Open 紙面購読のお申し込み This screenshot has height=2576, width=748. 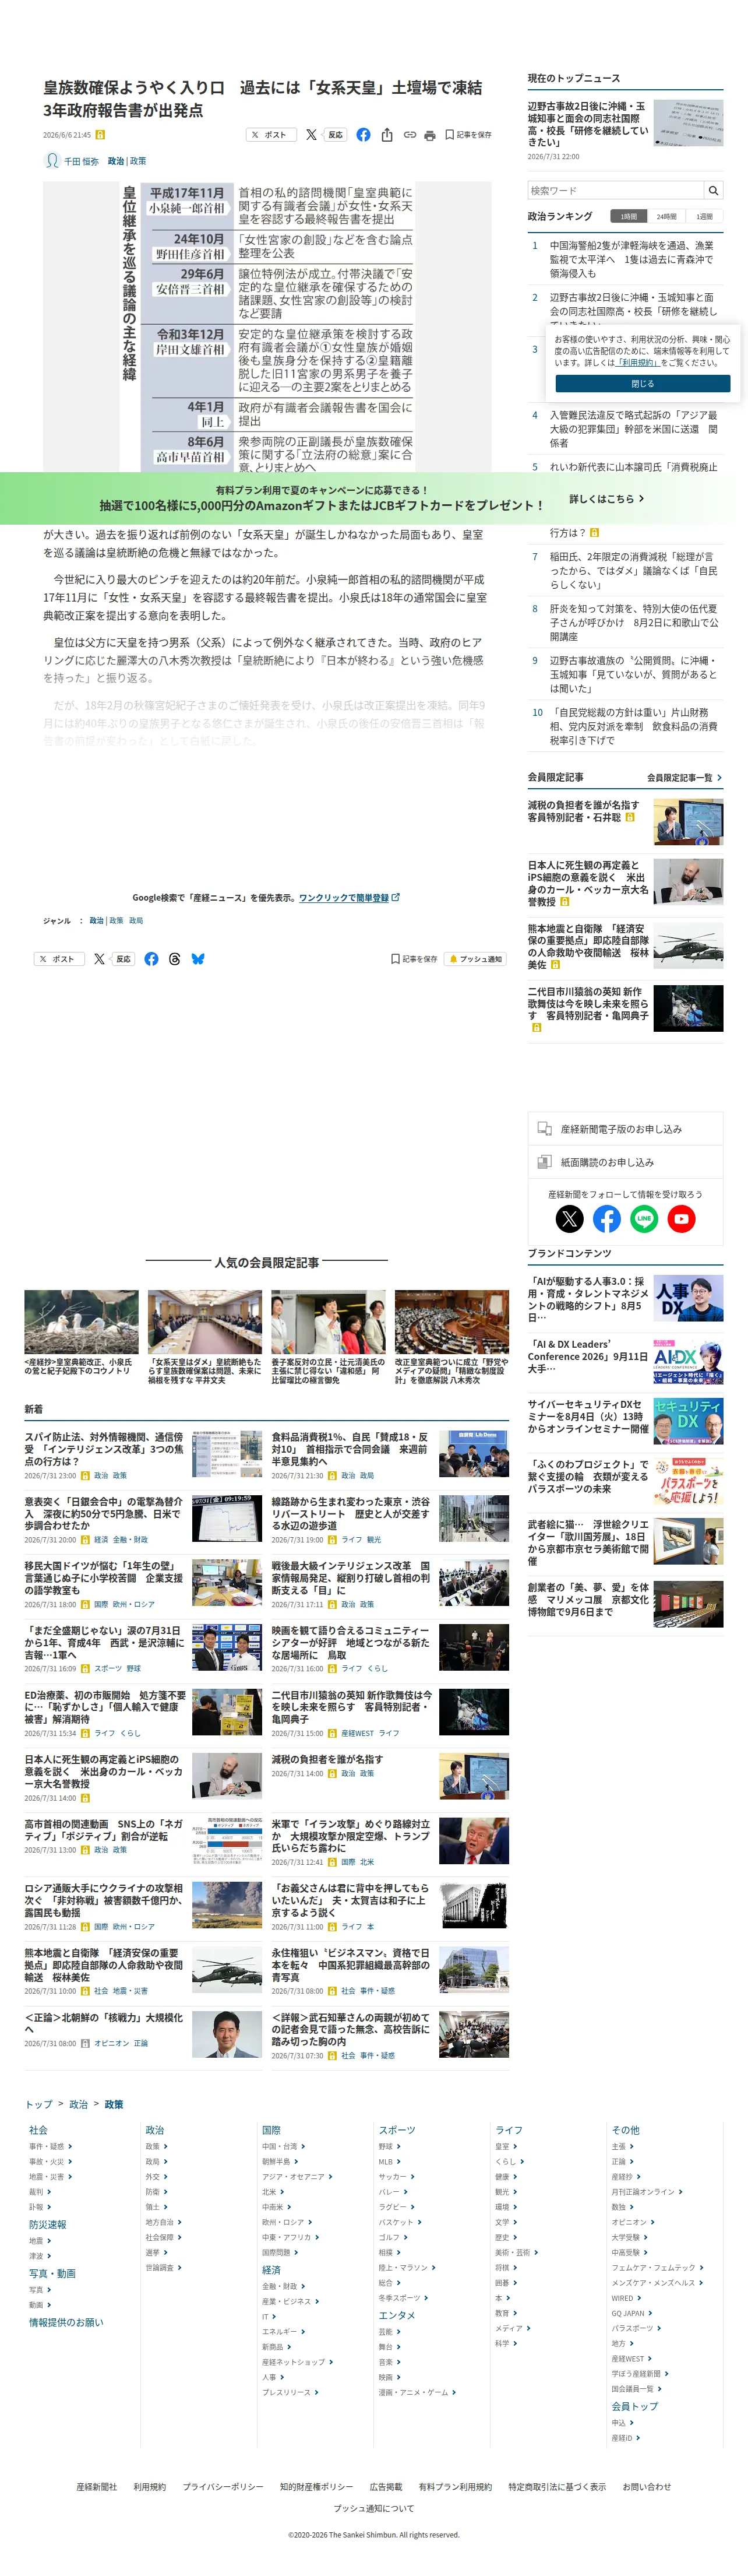point(625,1162)
